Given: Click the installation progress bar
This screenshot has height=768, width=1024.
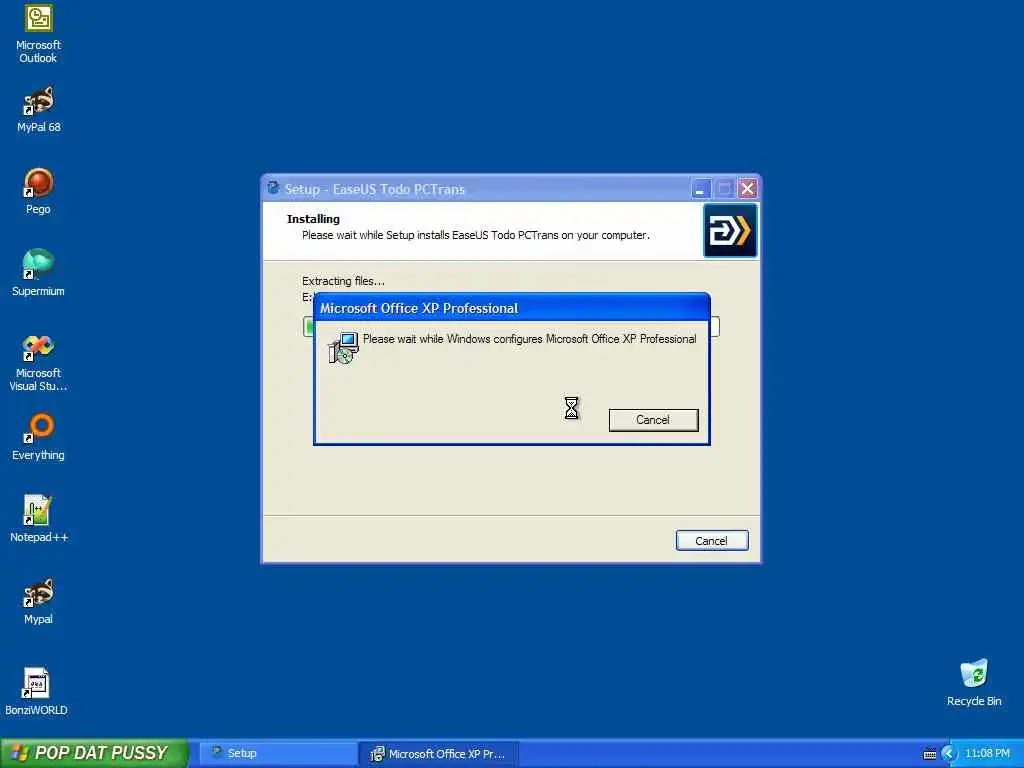Looking at the screenshot, I should pos(511,327).
